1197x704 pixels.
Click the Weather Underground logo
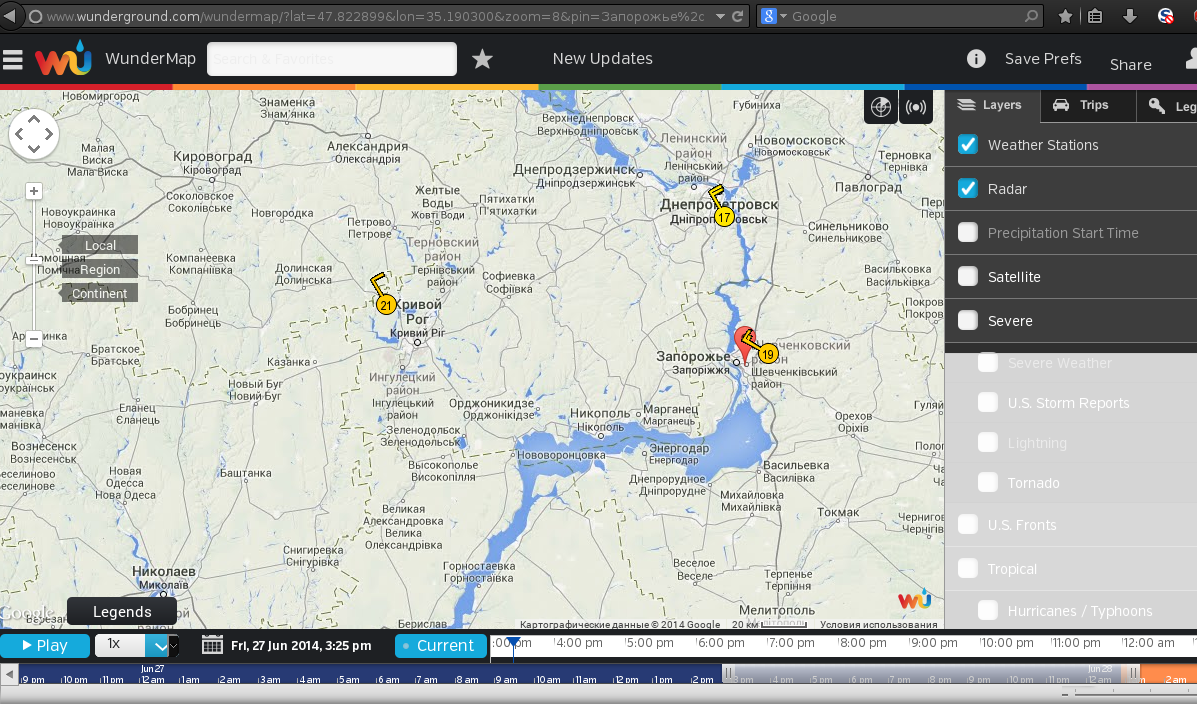pyautogui.click(x=63, y=58)
